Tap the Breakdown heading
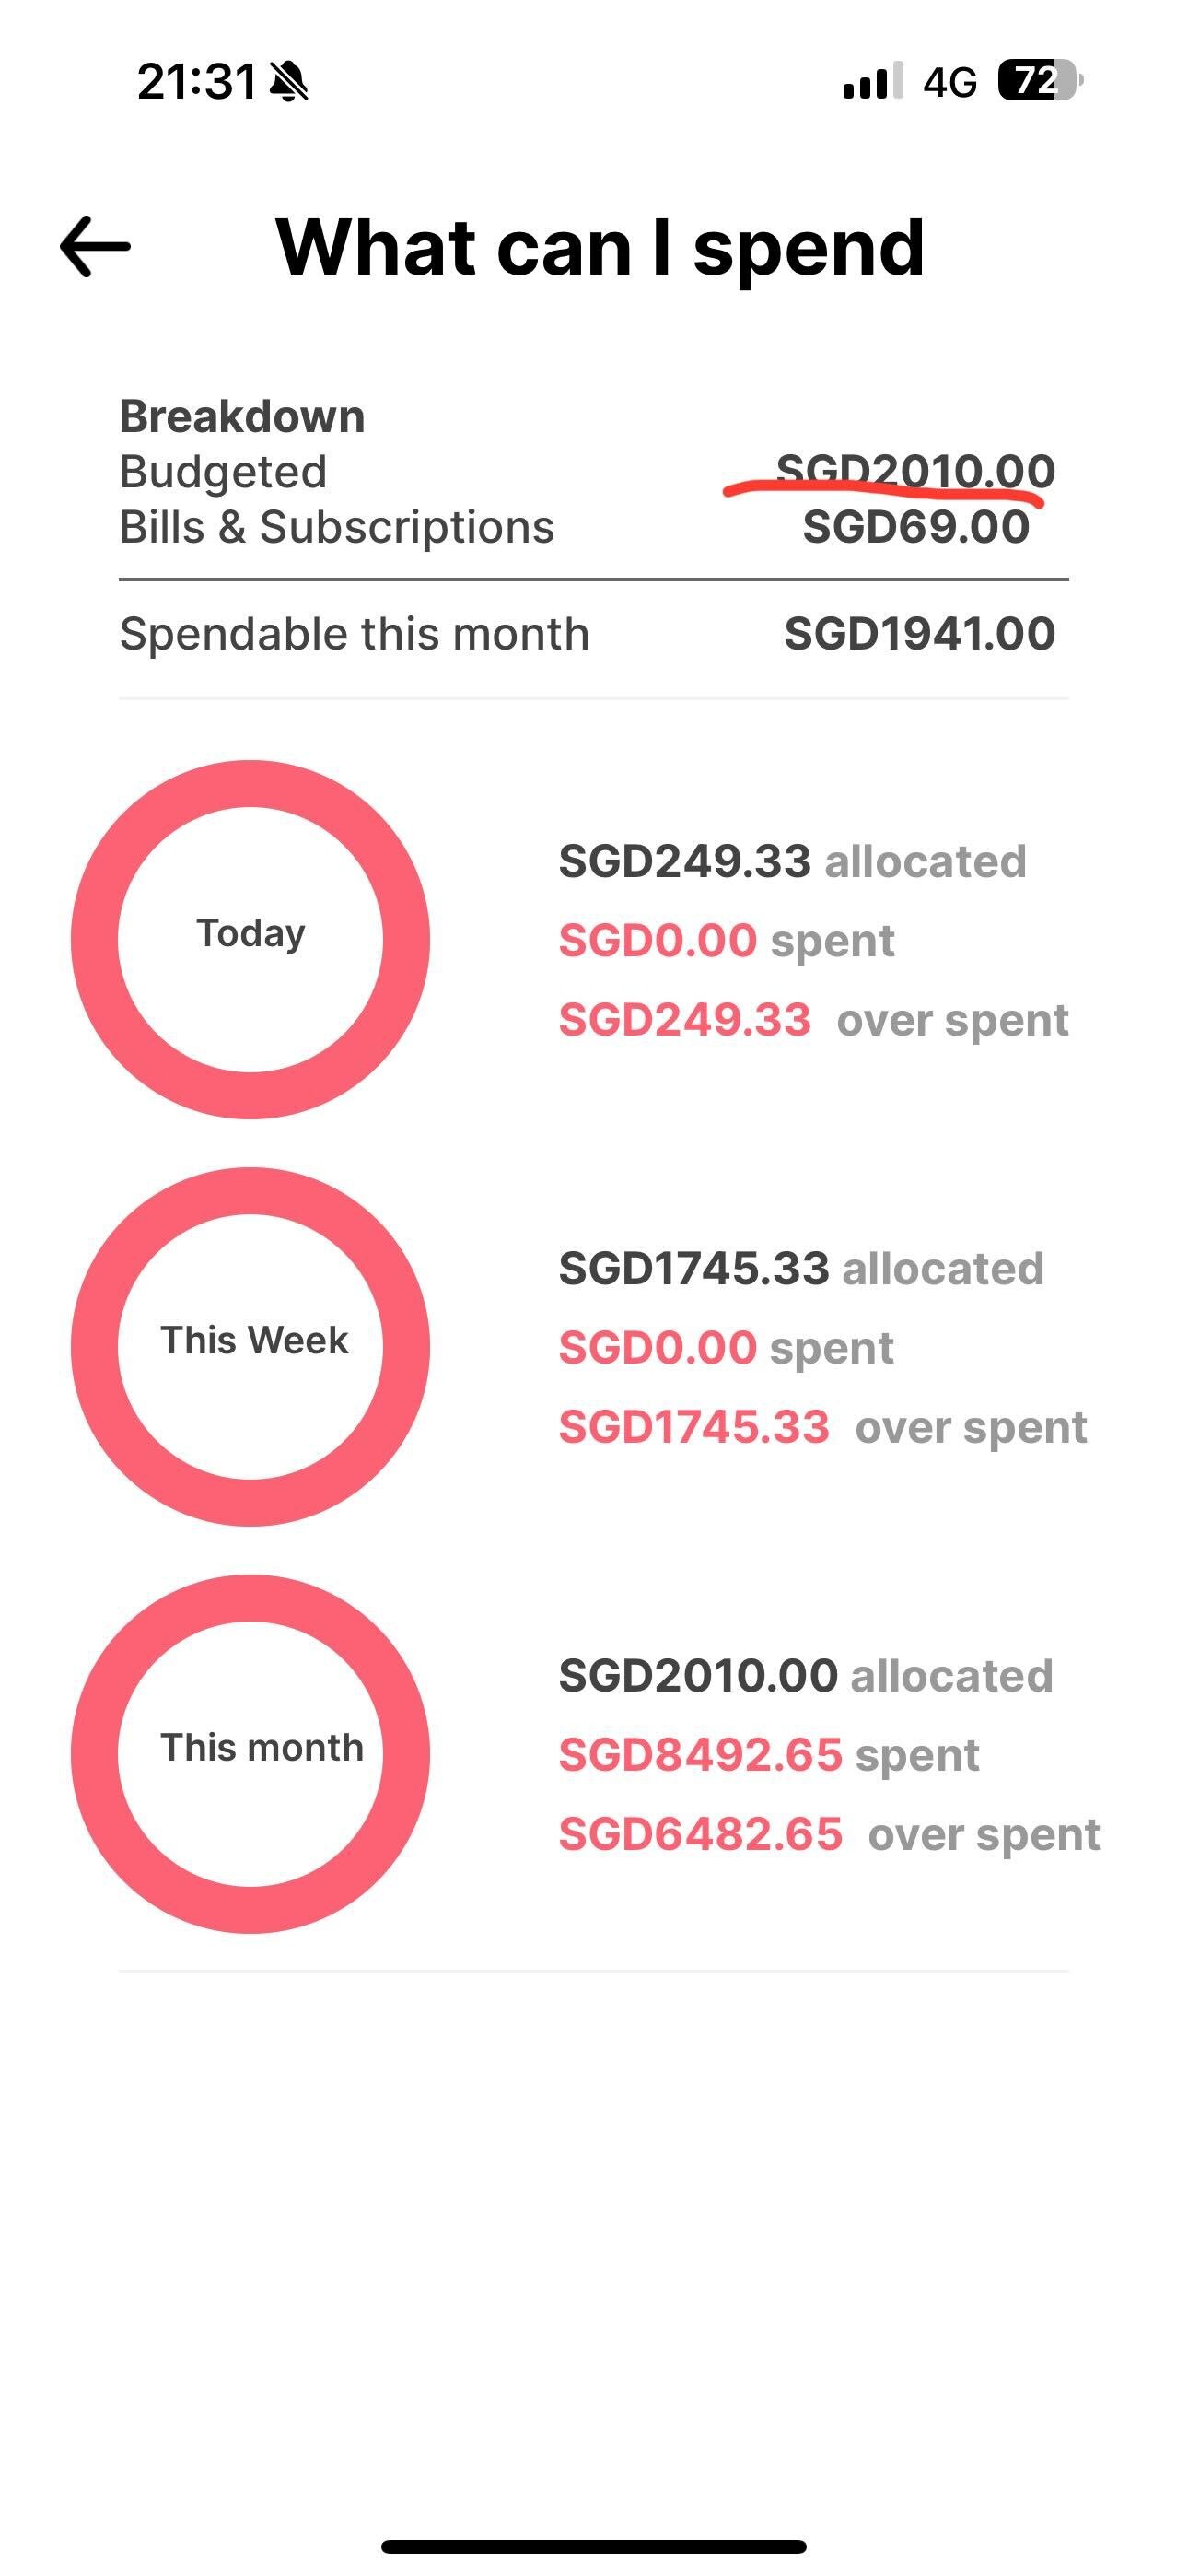1188x2576 pixels. point(242,416)
